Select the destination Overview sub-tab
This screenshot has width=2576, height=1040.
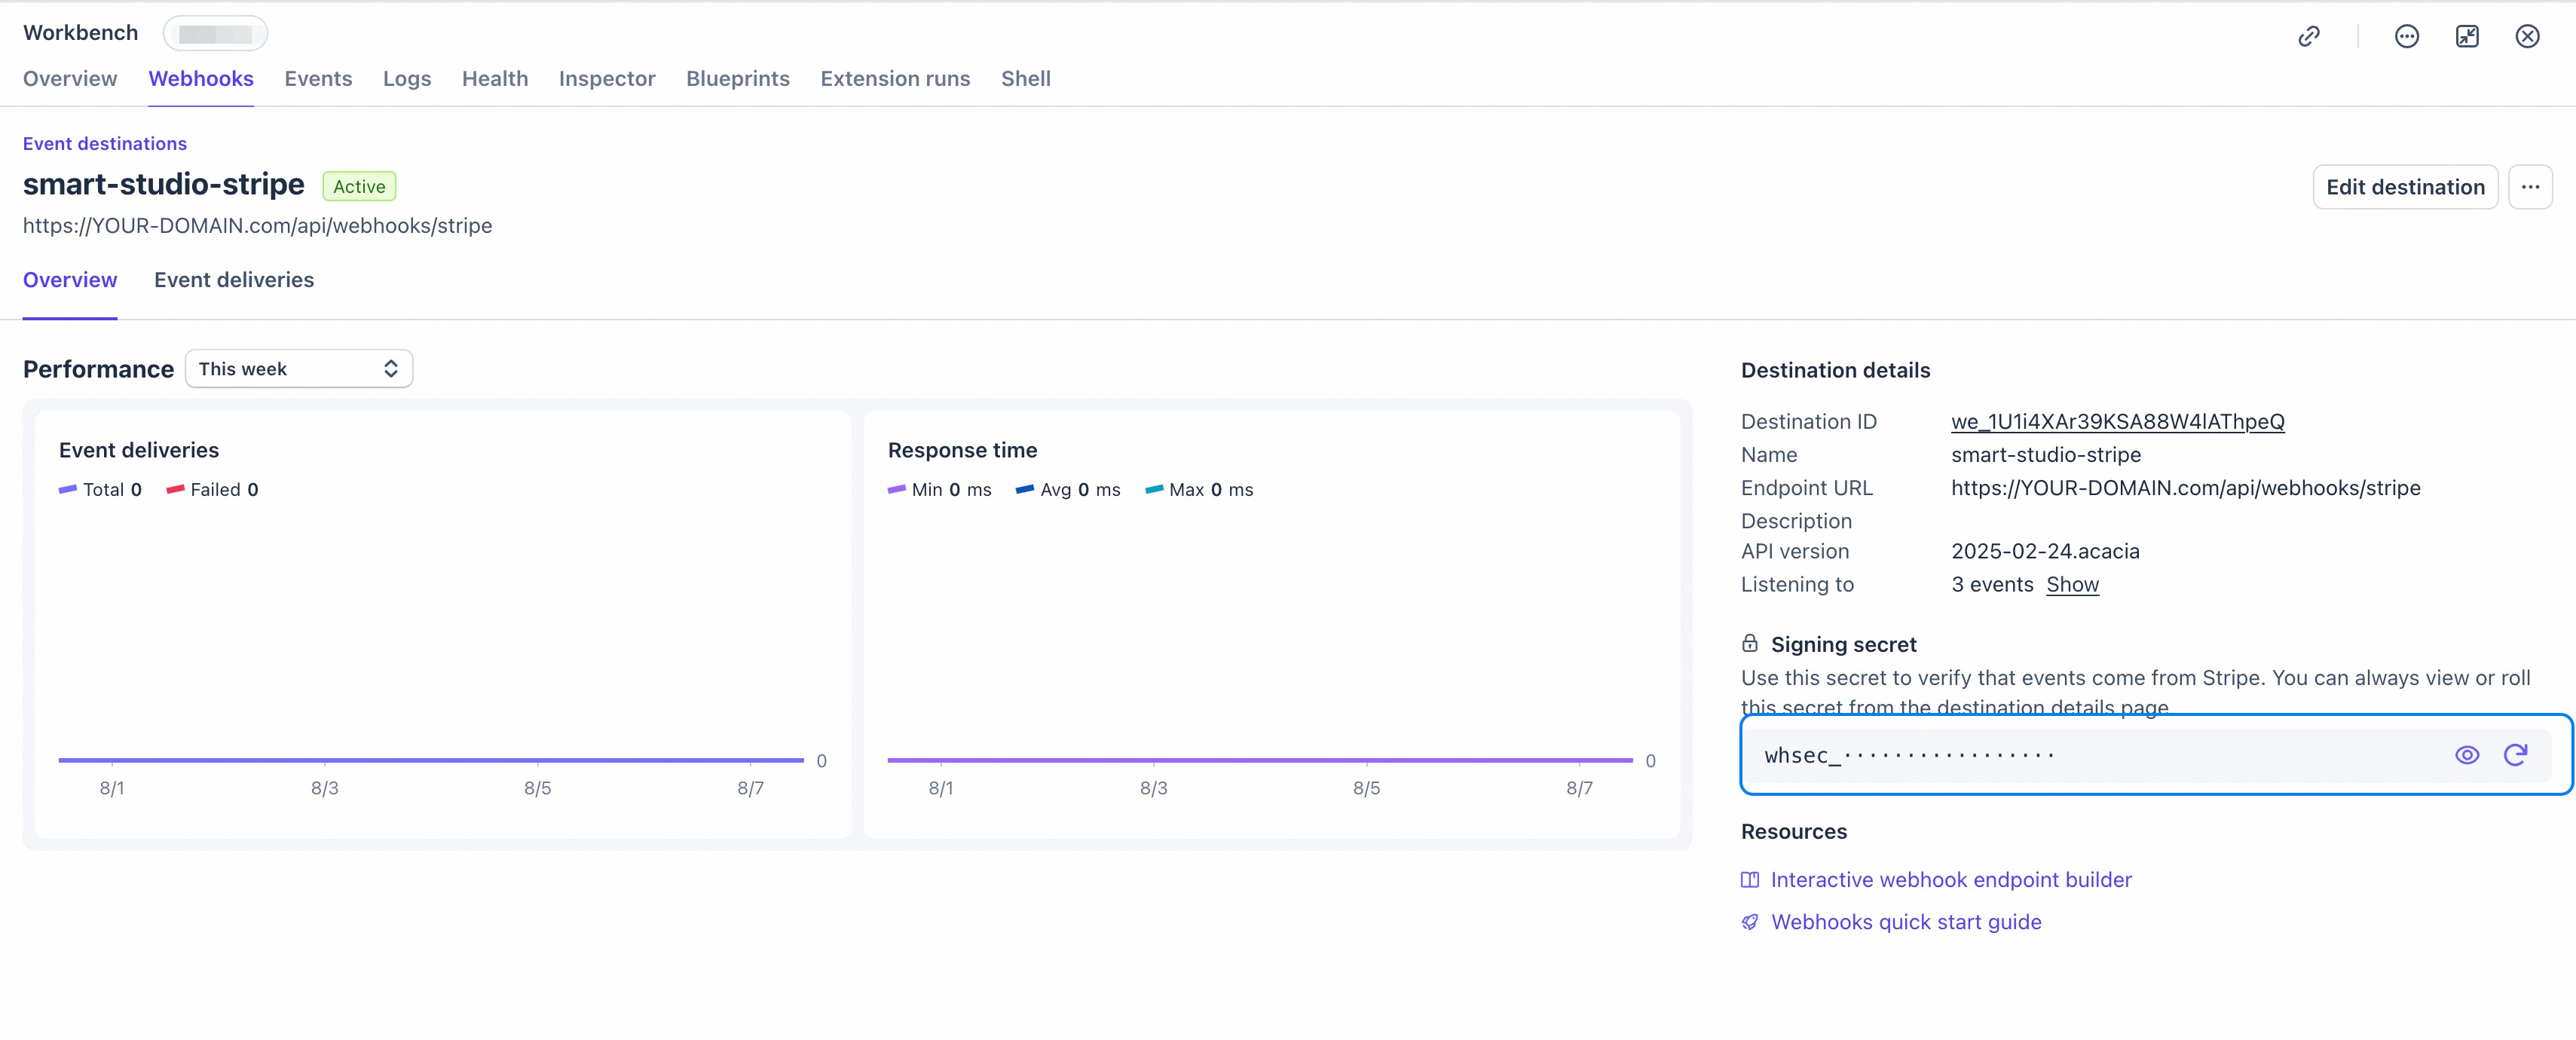(70, 281)
